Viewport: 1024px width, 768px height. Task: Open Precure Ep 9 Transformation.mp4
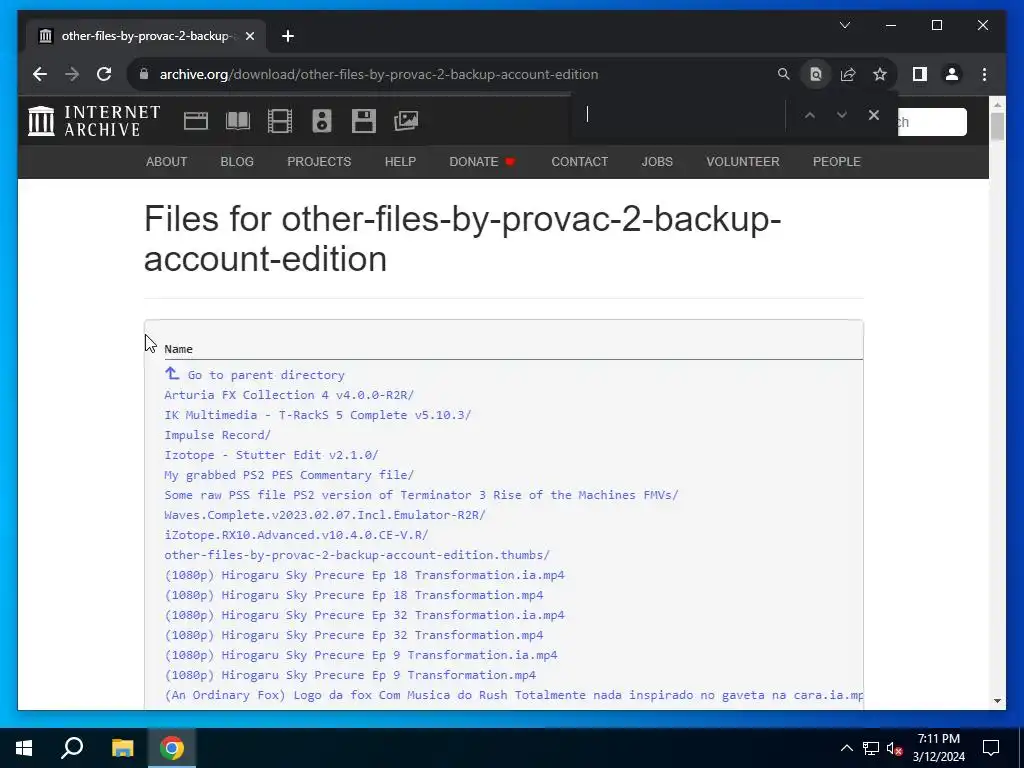click(x=350, y=675)
